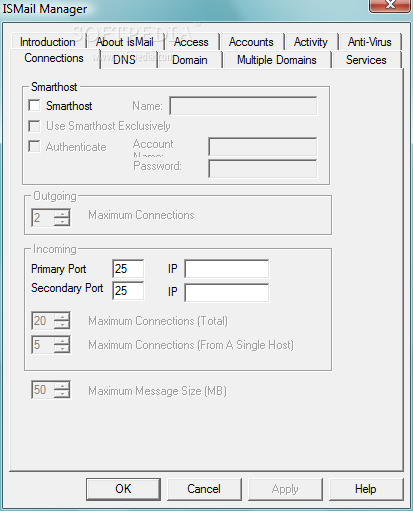This screenshot has width=413, height=511.
Task: Increase Outgoing Maximum Connections spinner
Action: [62, 213]
